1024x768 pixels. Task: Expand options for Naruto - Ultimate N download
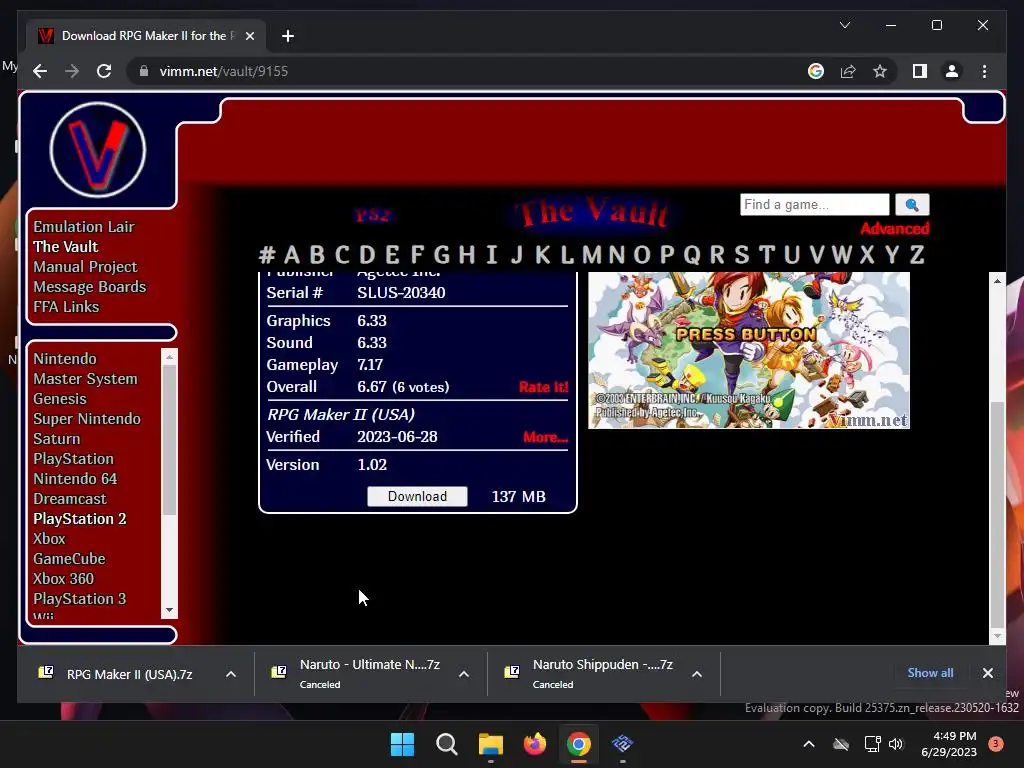click(464, 674)
